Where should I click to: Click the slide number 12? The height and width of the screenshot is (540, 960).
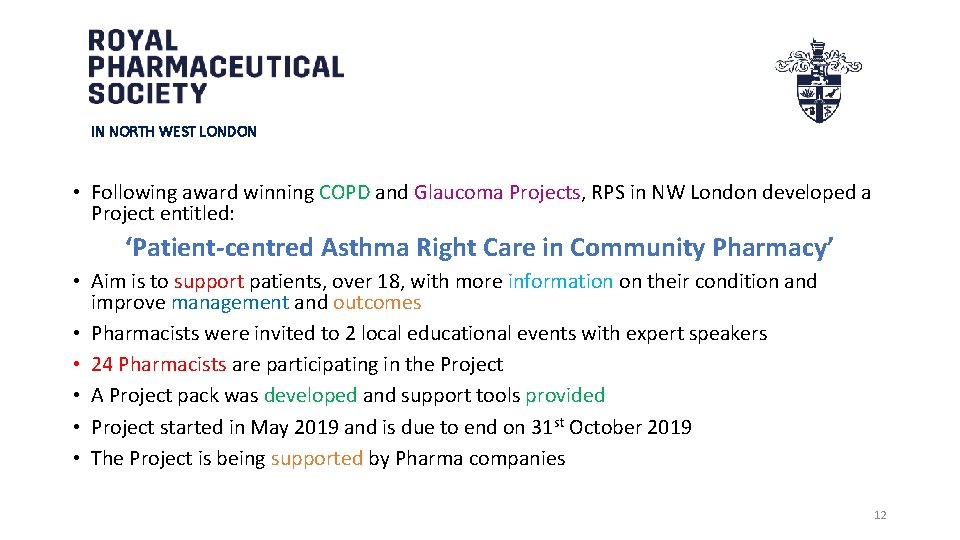point(880,515)
